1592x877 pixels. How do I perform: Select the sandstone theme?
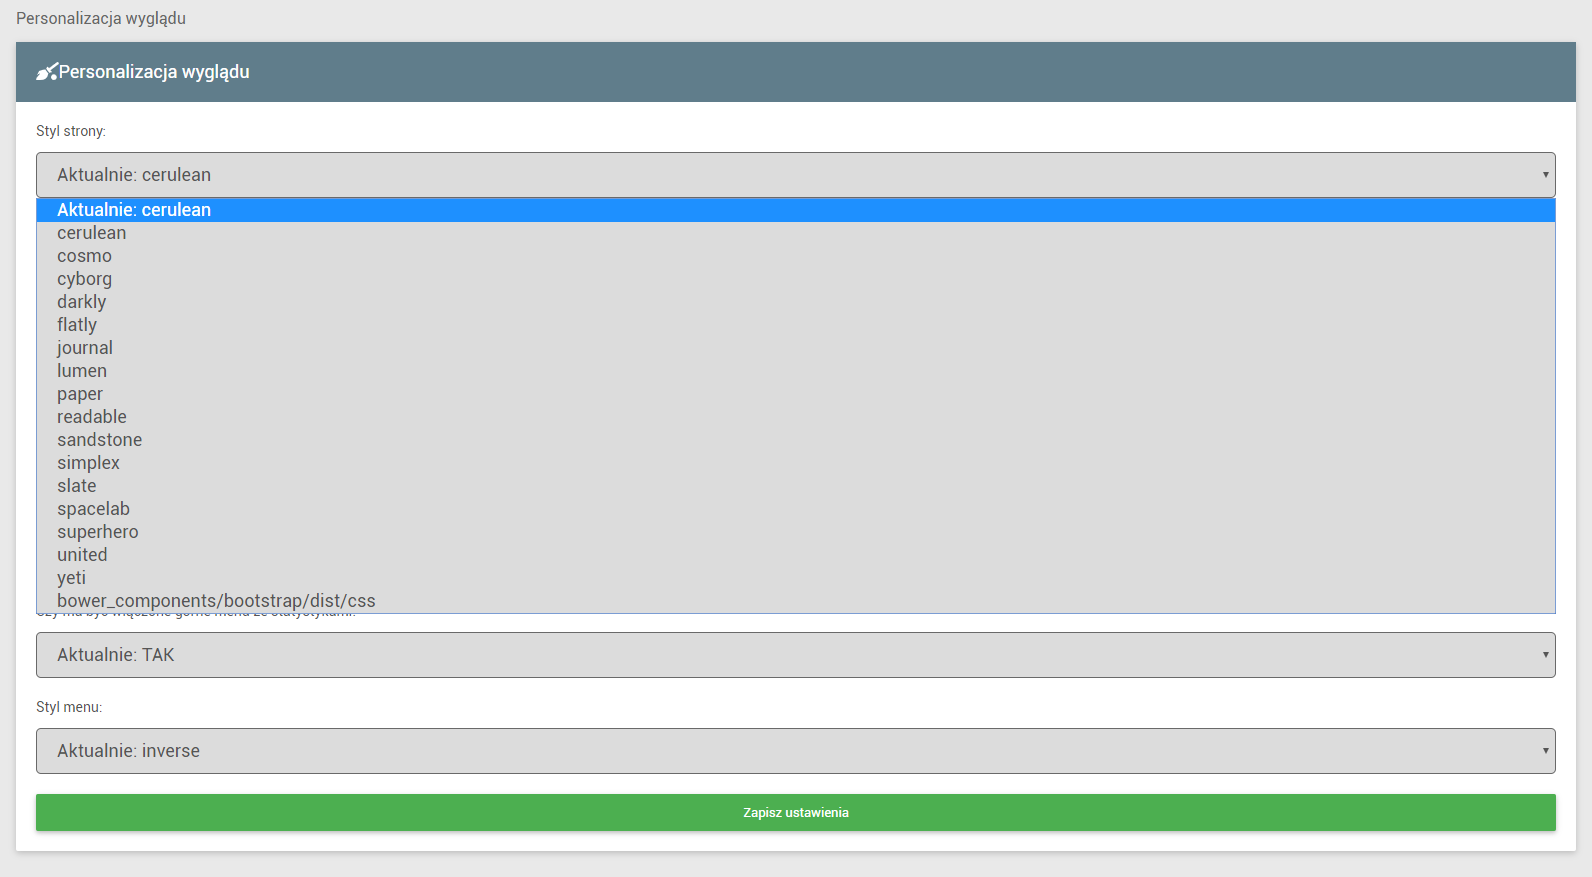(x=99, y=440)
